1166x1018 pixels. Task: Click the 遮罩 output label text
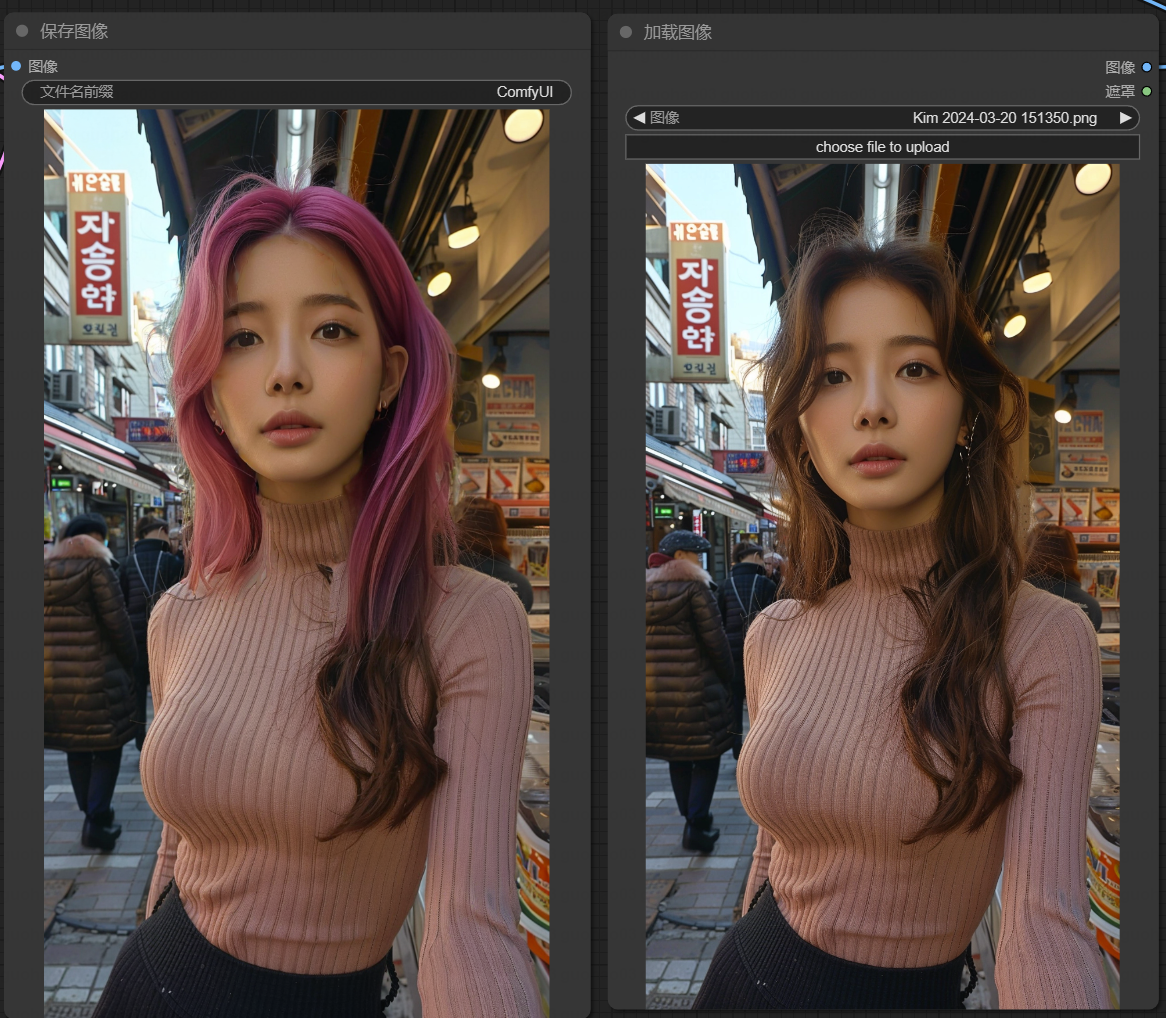(1120, 91)
